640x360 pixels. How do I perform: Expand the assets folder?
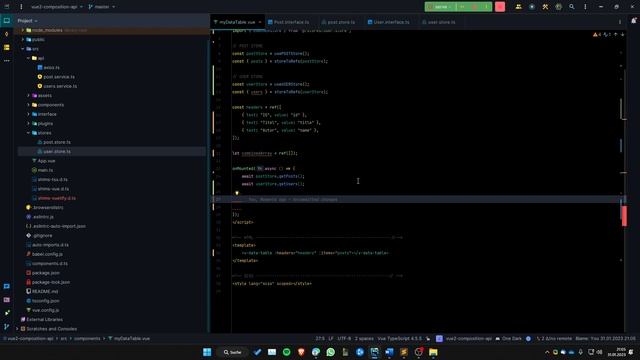point(29,96)
